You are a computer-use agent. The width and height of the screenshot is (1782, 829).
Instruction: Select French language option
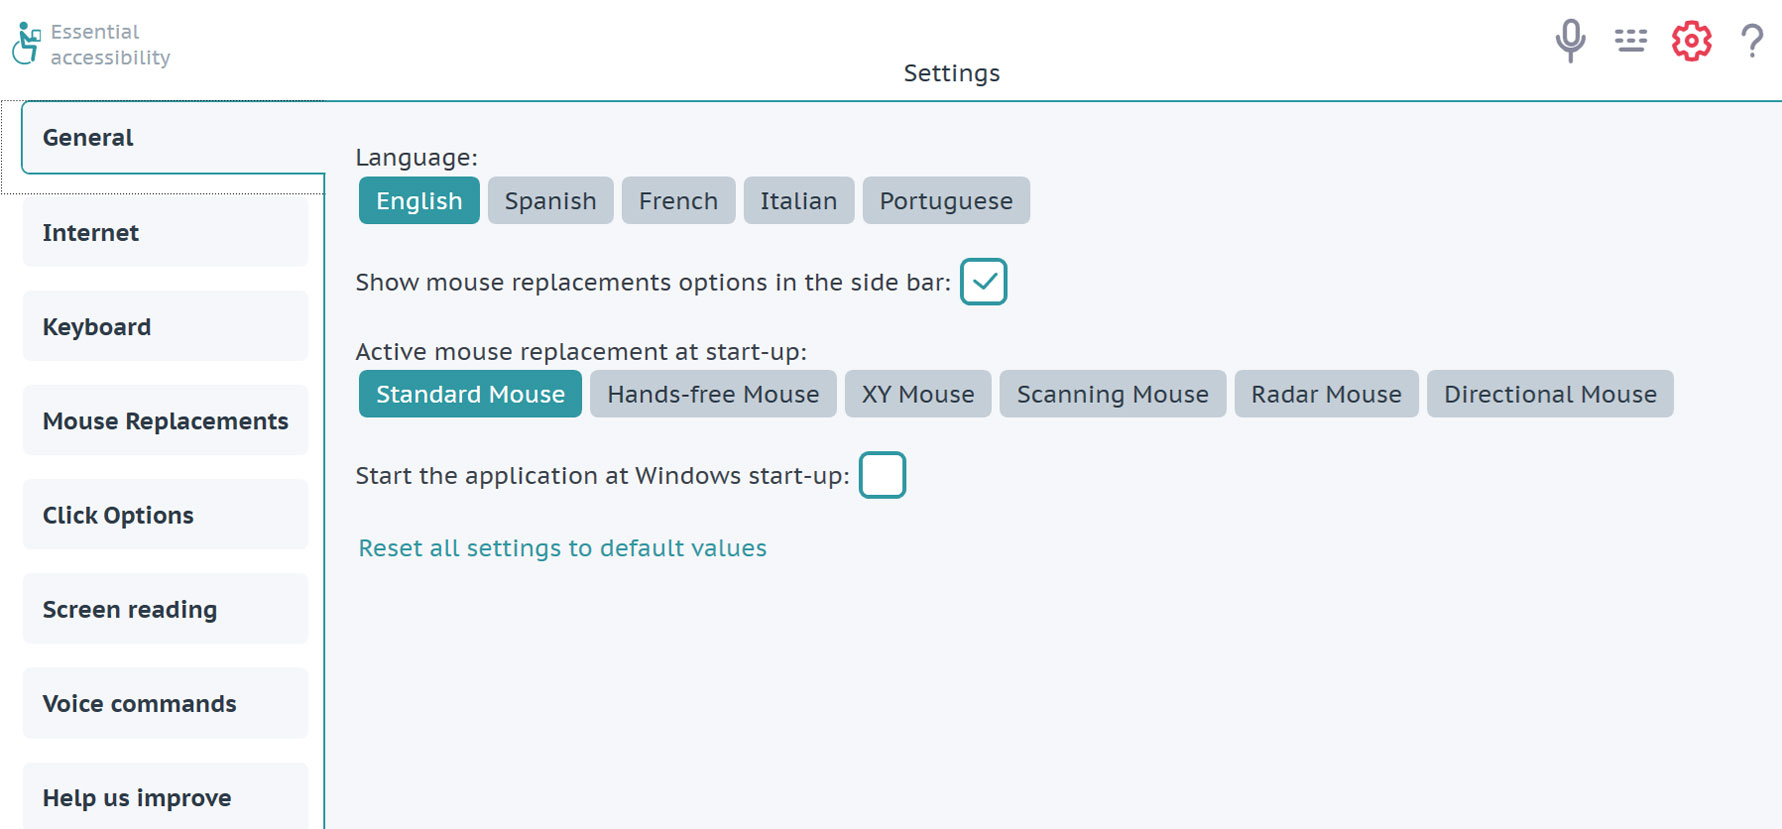click(x=678, y=201)
